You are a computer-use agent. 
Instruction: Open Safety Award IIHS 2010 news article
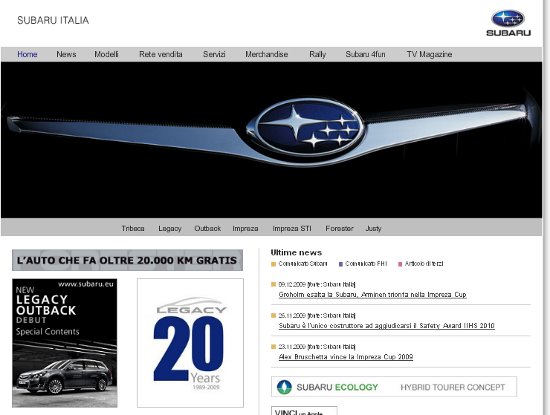[387, 326]
